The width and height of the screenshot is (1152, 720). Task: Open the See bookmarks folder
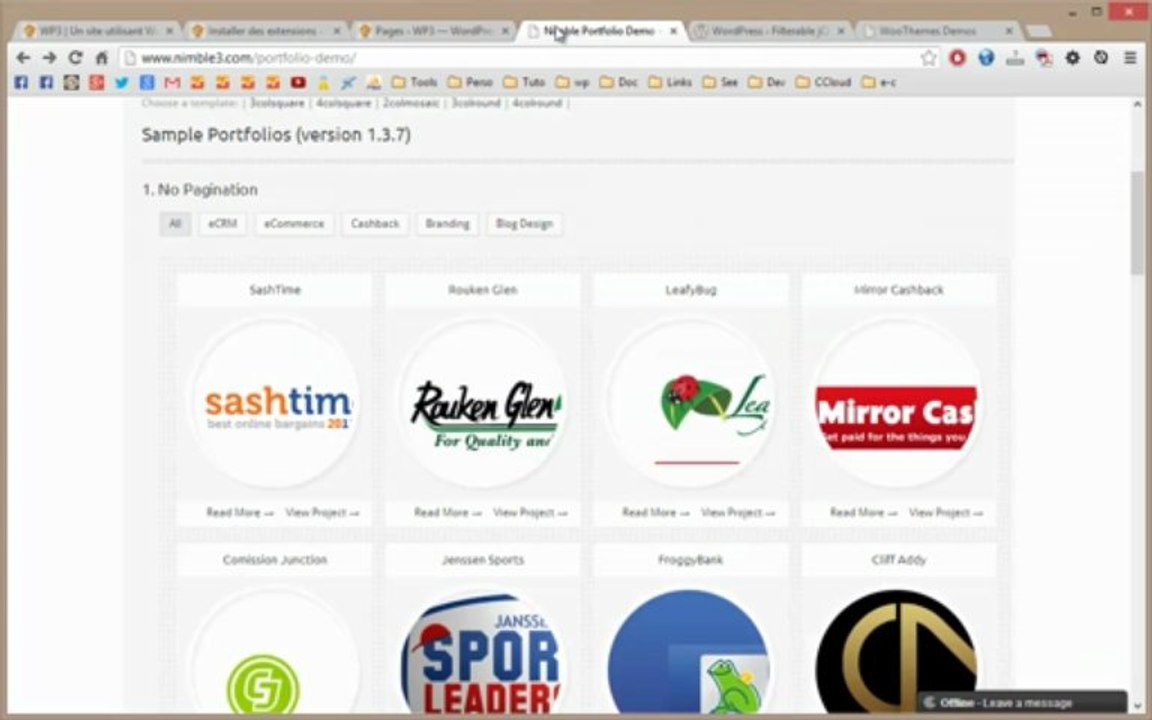coord(720,82)
